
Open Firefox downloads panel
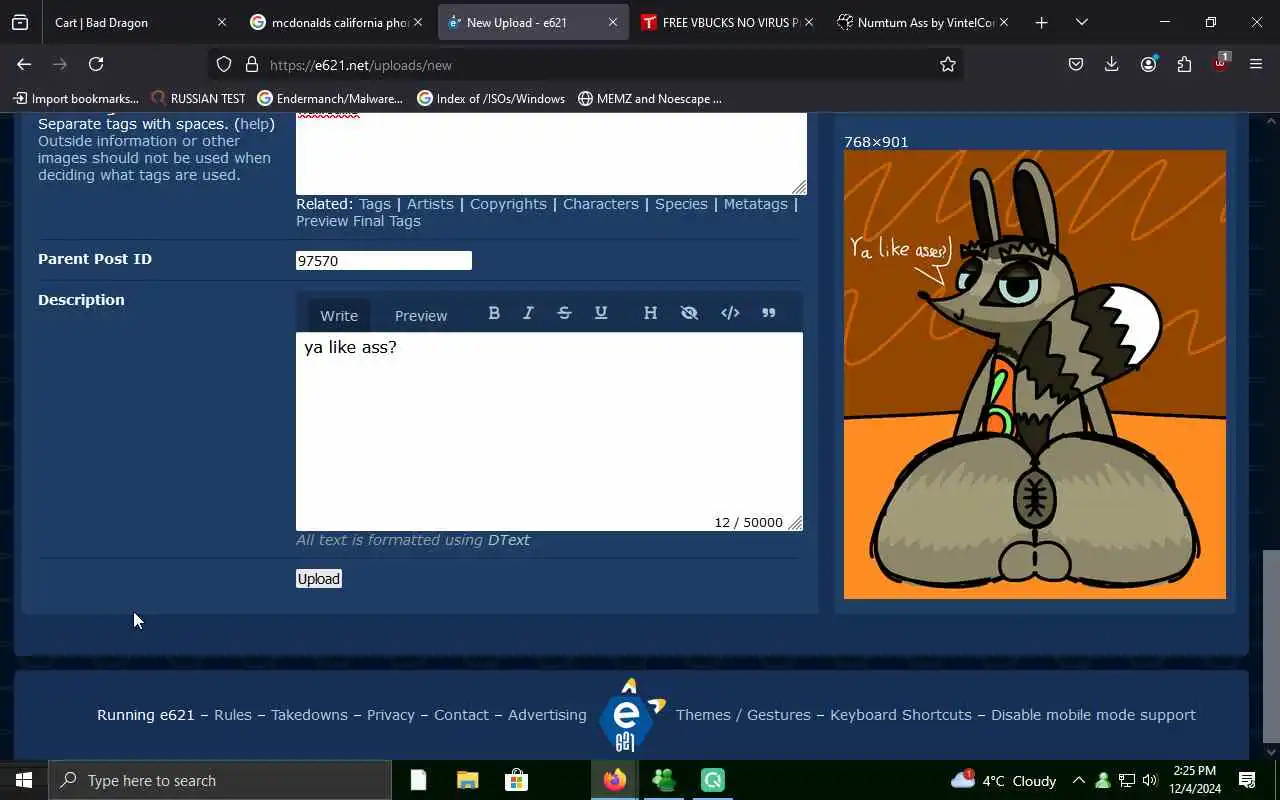[1111, 64]
